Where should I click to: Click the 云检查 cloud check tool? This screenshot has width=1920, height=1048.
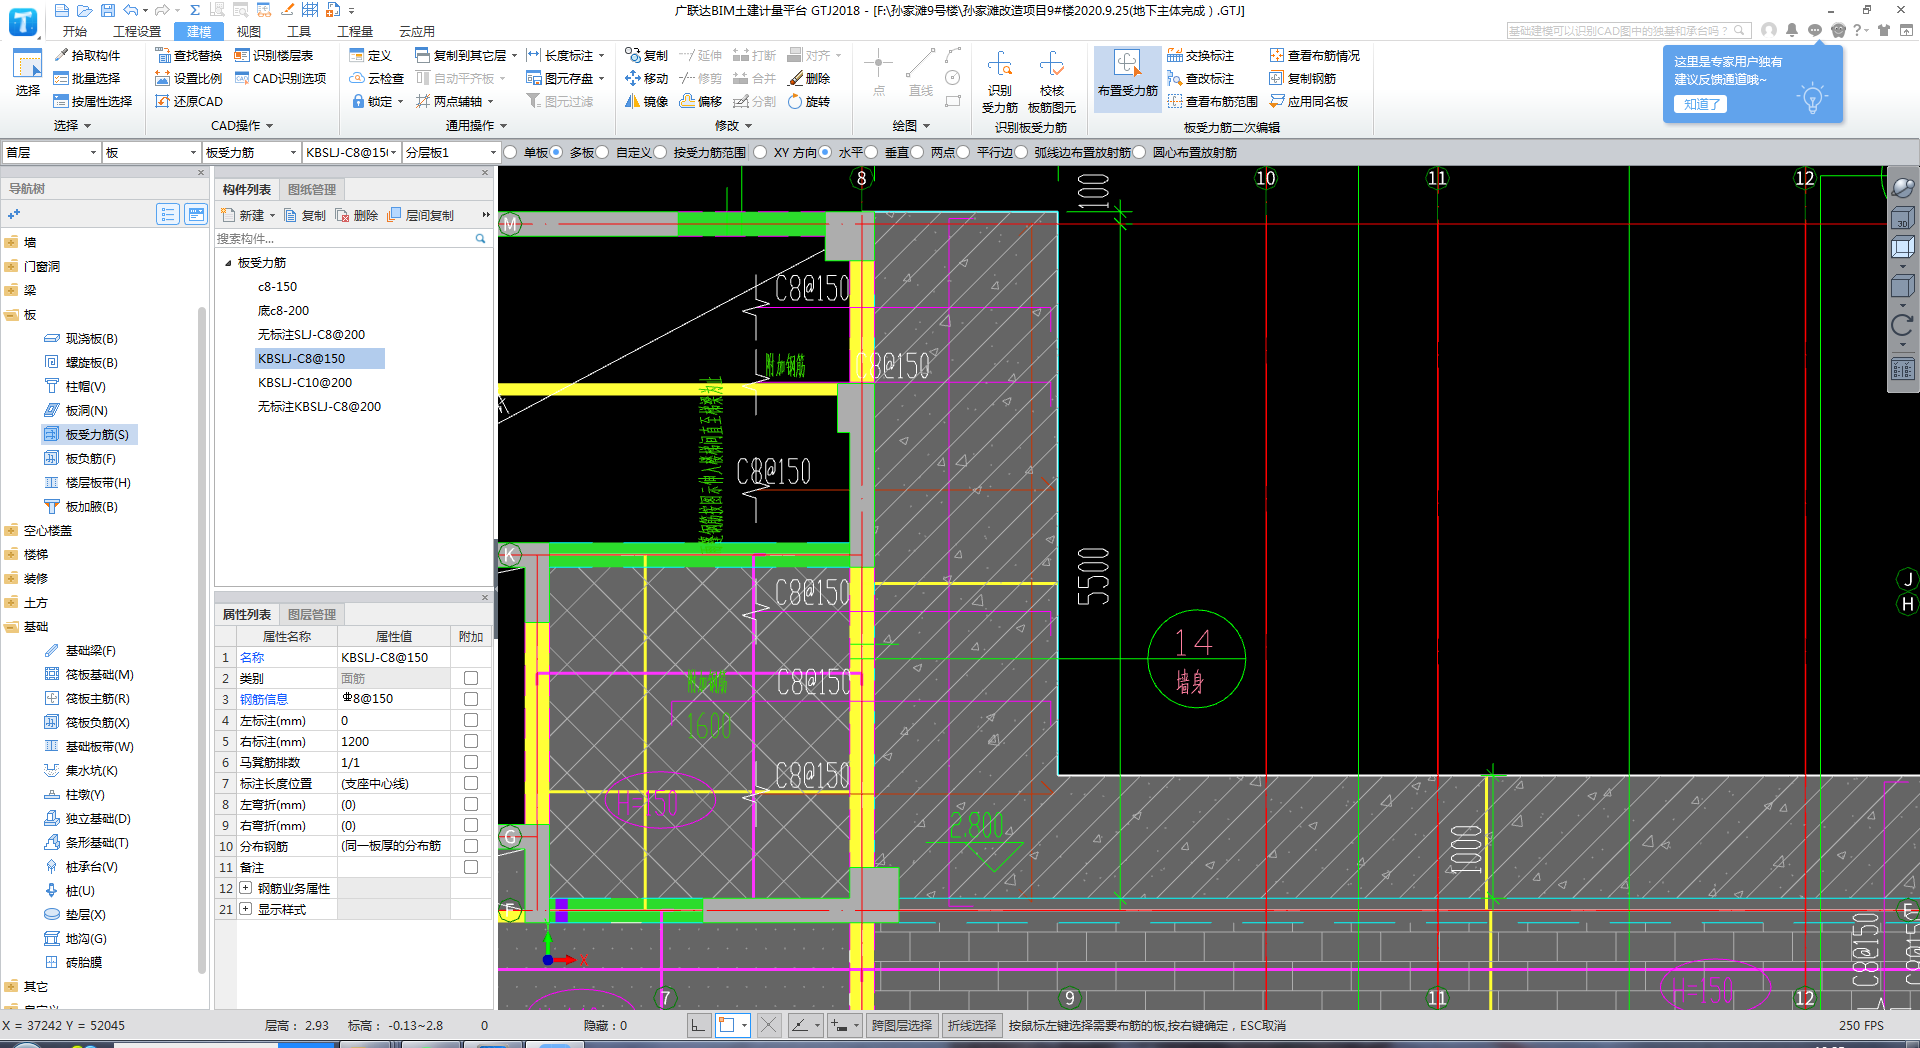377,78
